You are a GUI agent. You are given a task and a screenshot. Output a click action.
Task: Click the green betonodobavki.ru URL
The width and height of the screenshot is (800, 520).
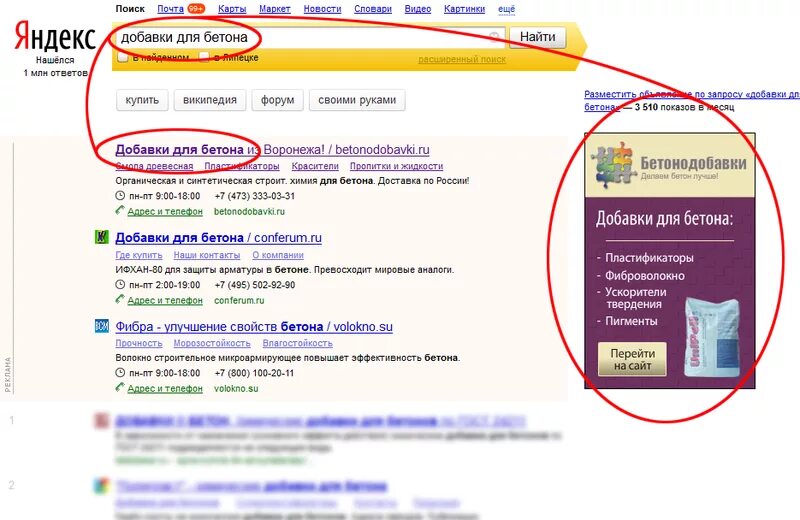coord(249,211)
